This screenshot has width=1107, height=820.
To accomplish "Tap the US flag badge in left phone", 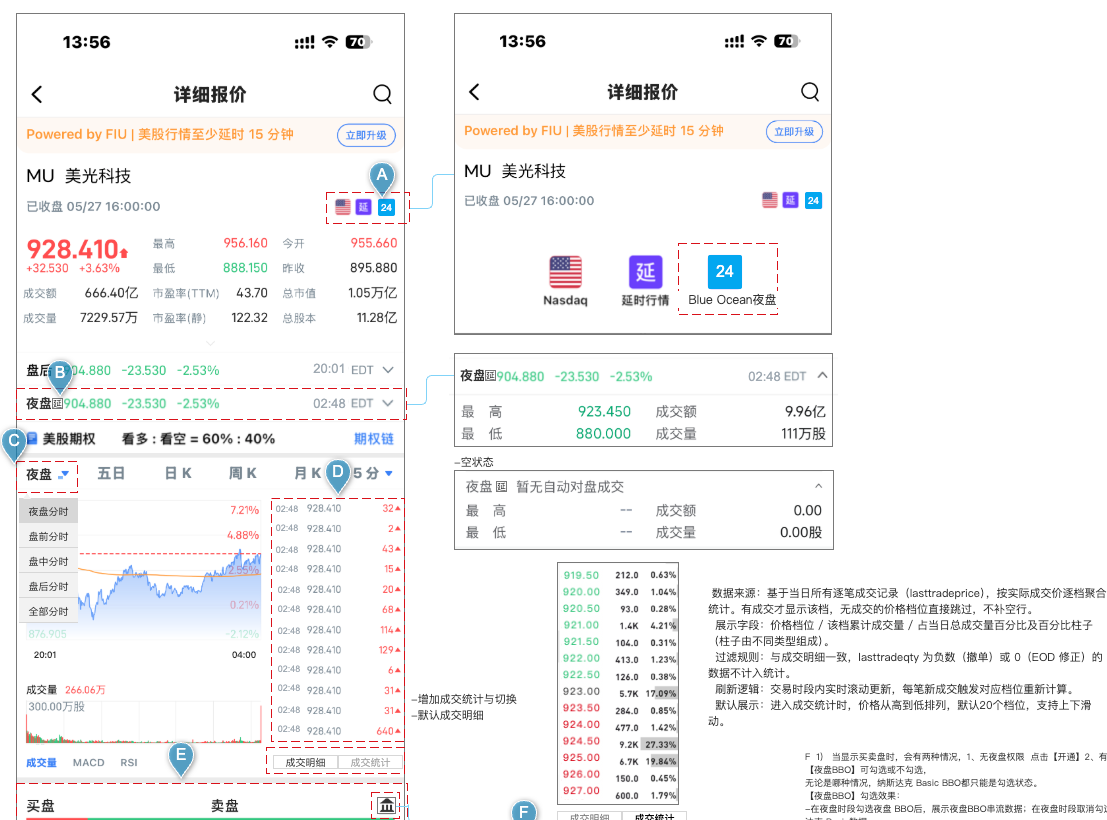I will pos(342,207).
